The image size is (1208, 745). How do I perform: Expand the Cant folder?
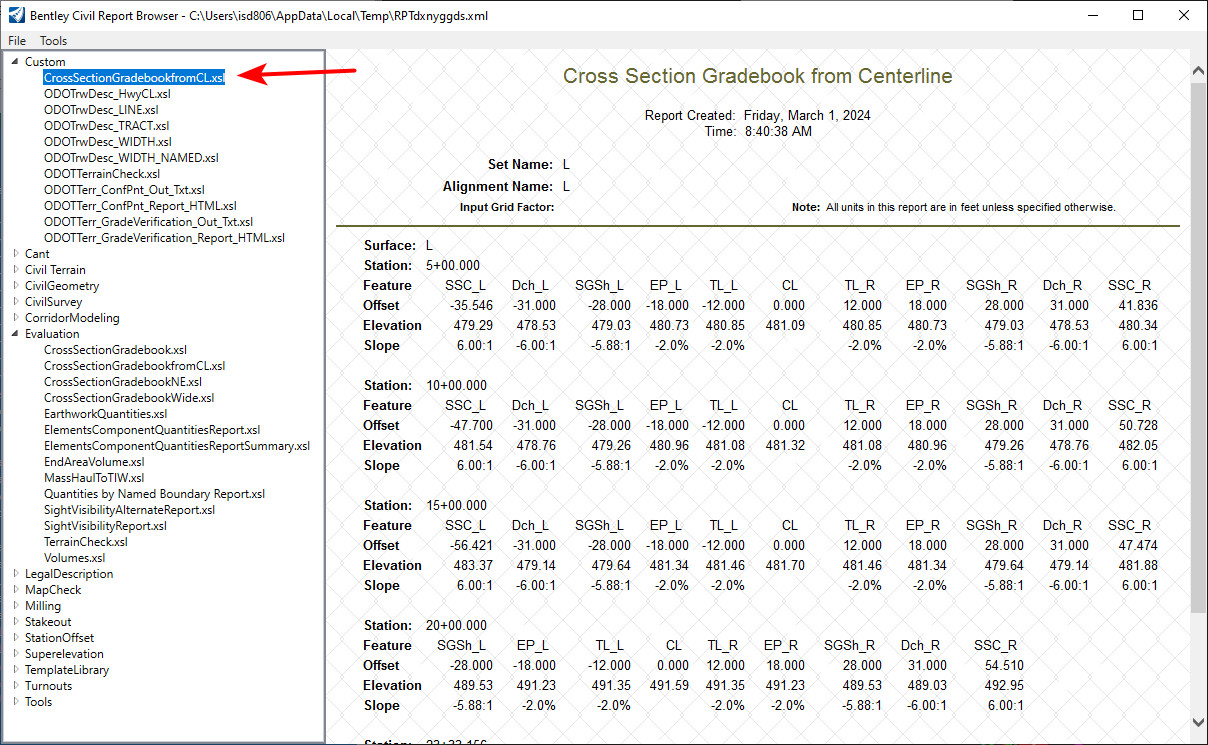coord(15,254)
